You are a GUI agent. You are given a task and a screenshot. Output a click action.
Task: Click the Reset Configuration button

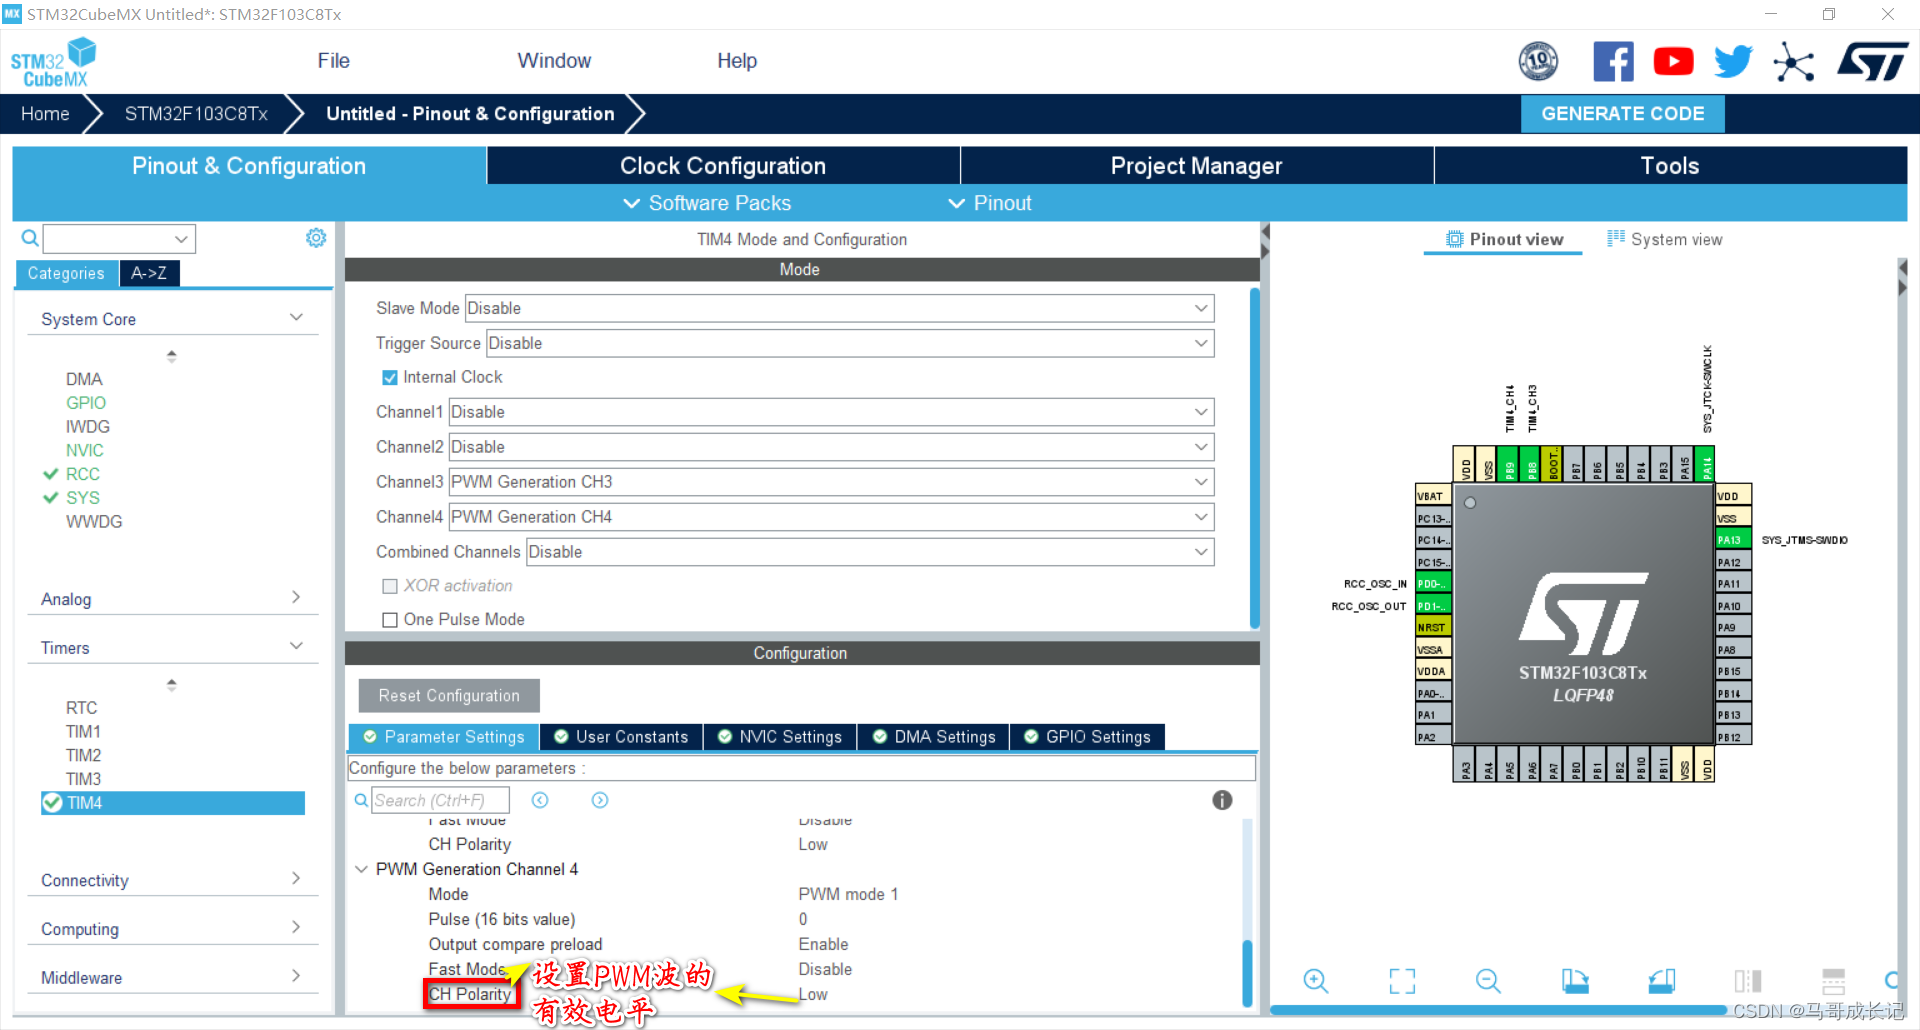(449, 696)
